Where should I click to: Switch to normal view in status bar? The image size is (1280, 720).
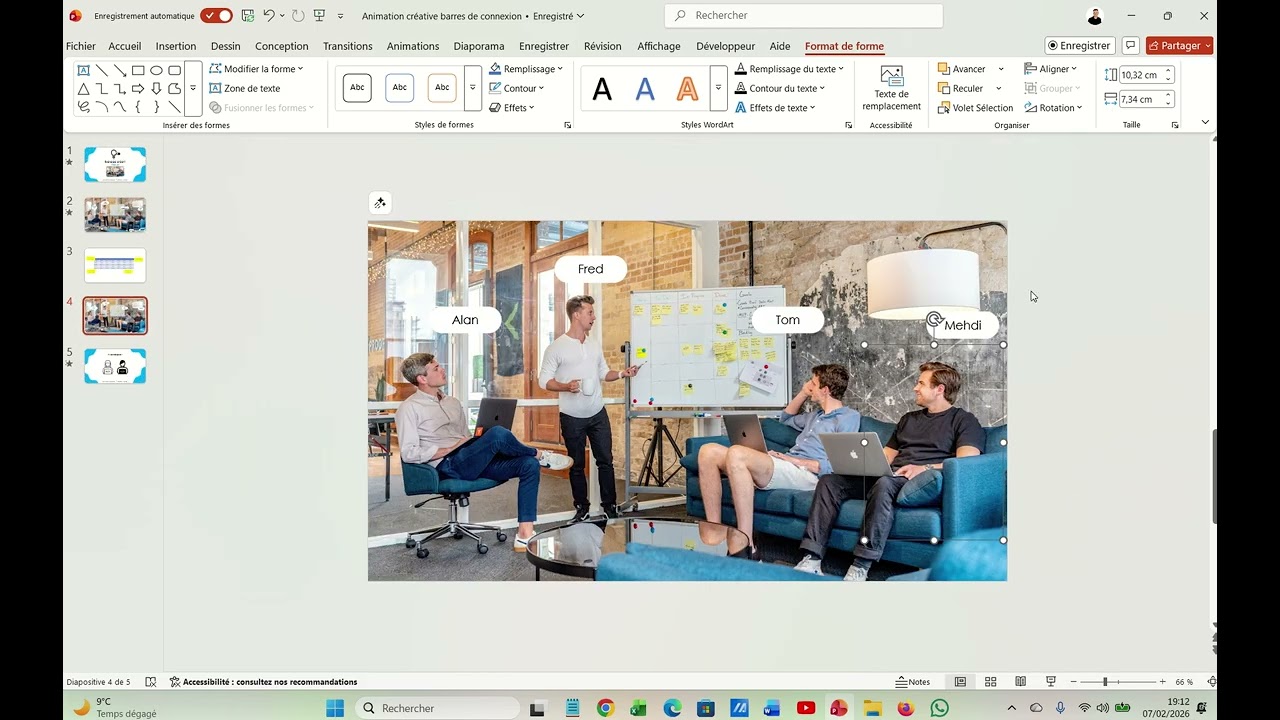click(x=960, y=682)
